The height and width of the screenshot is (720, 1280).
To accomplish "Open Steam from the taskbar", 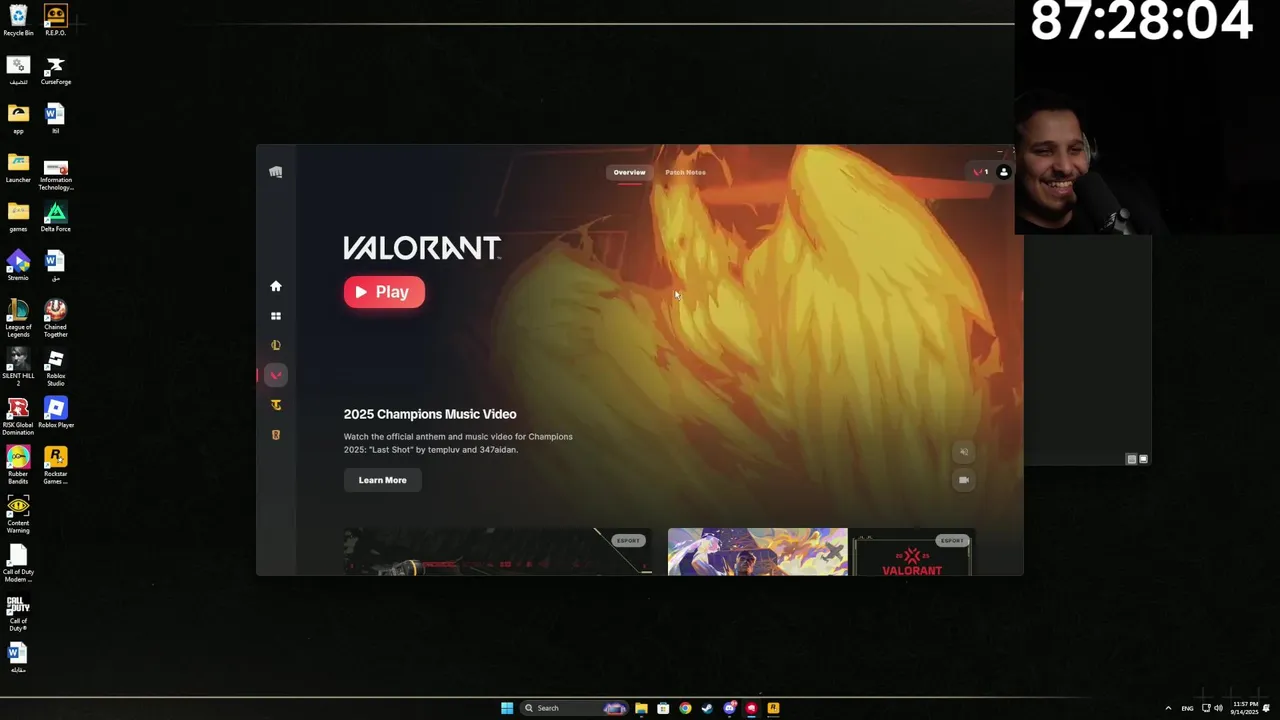I will 707,708.
